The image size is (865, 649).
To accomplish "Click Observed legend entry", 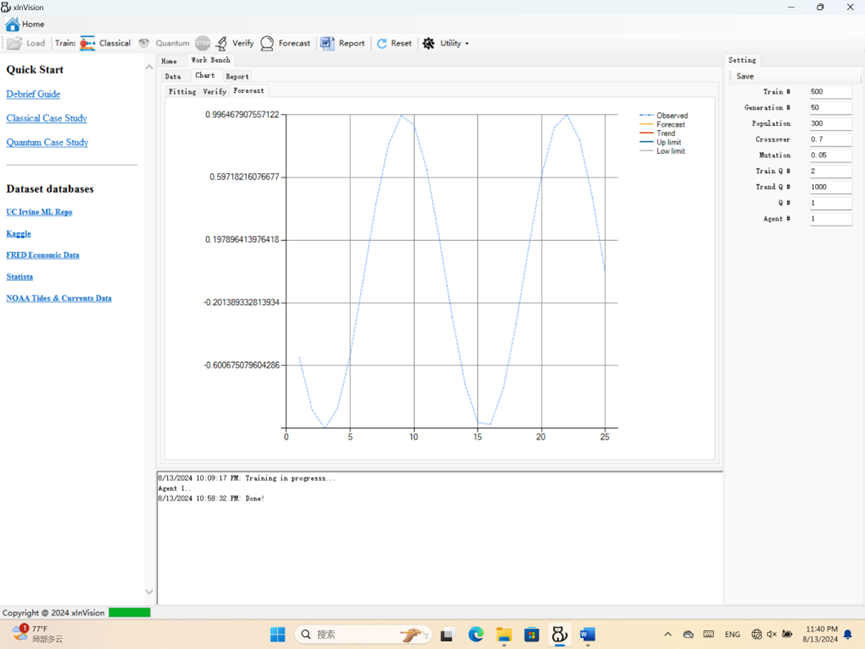I will 664,115.
